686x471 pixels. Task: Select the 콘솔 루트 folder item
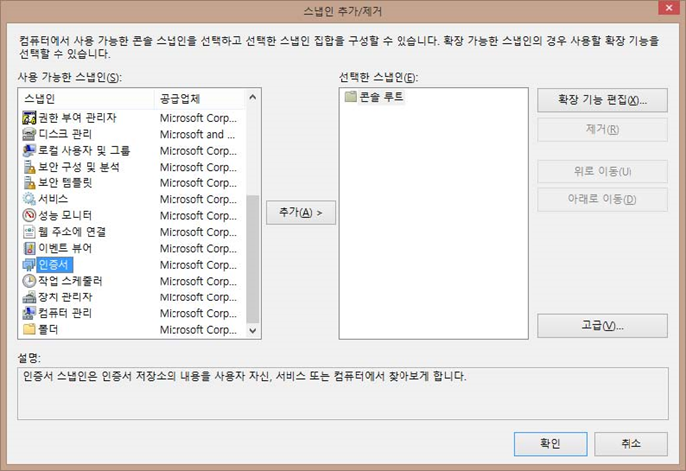coord(375,97)
